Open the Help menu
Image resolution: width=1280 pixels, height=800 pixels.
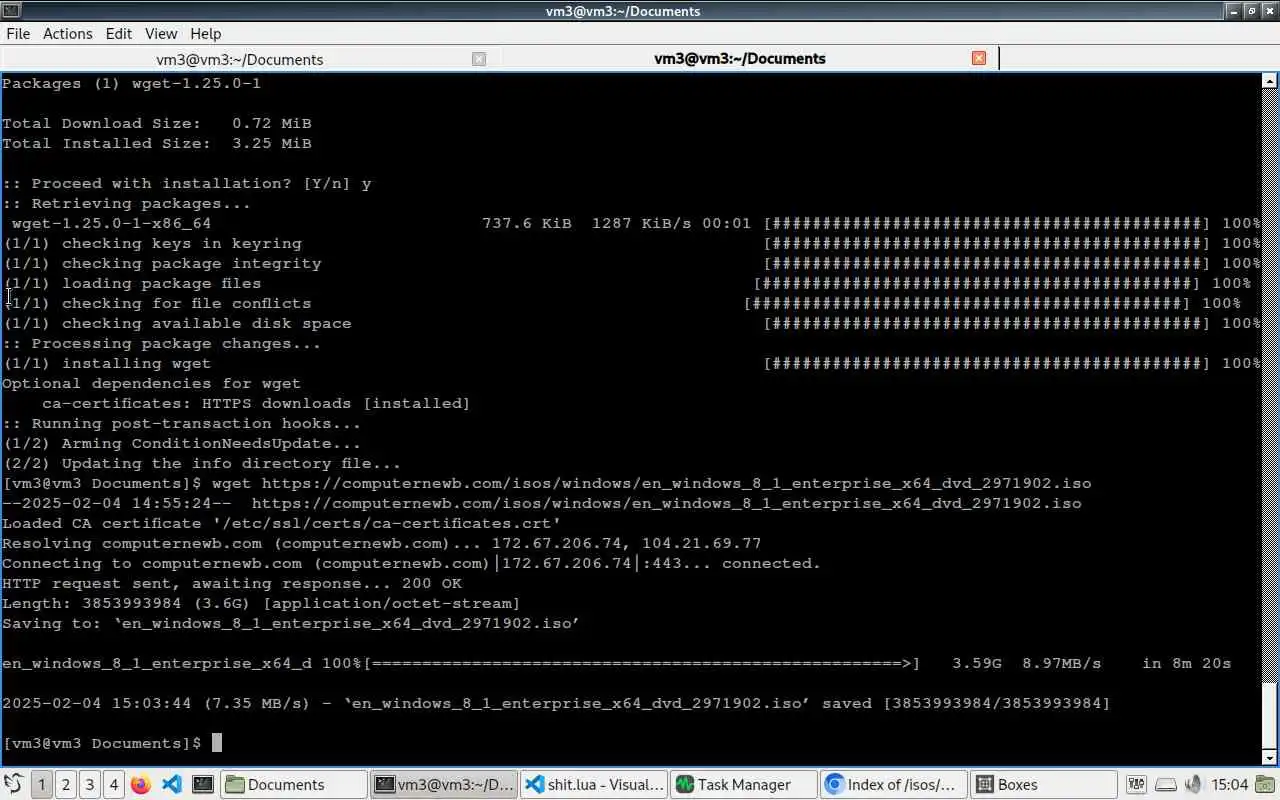click(205, 33)
